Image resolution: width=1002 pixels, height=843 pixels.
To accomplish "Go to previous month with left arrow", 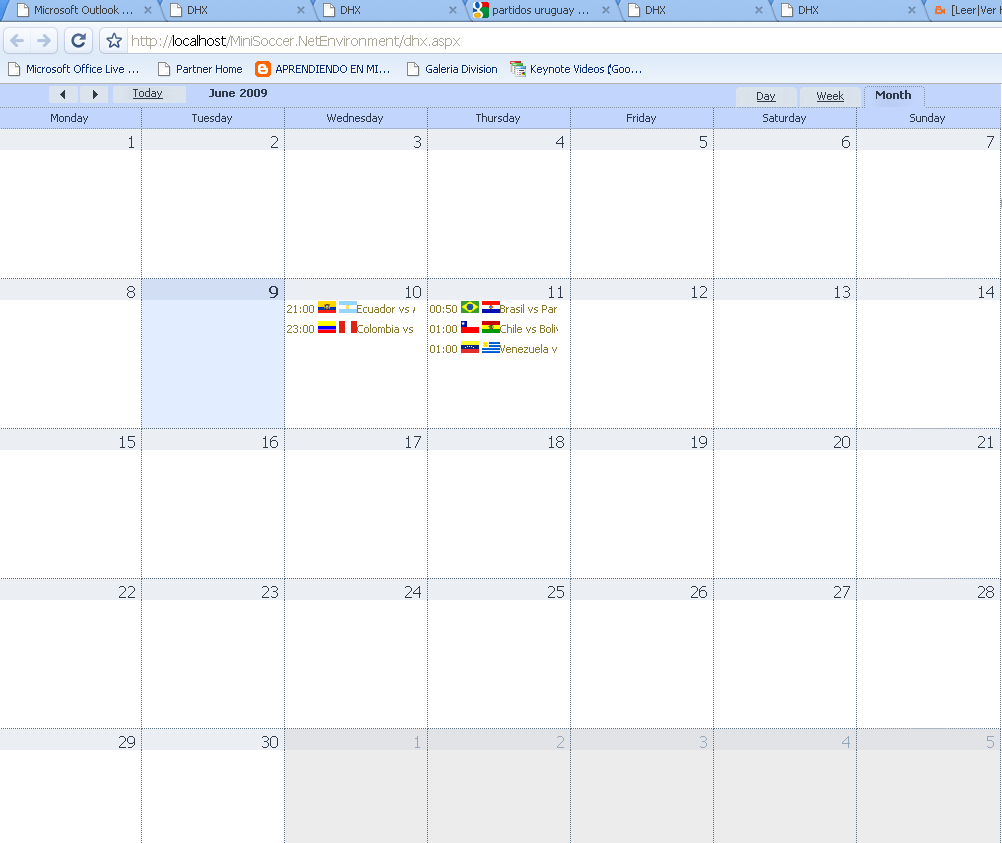I will click(x=63, y=94).
